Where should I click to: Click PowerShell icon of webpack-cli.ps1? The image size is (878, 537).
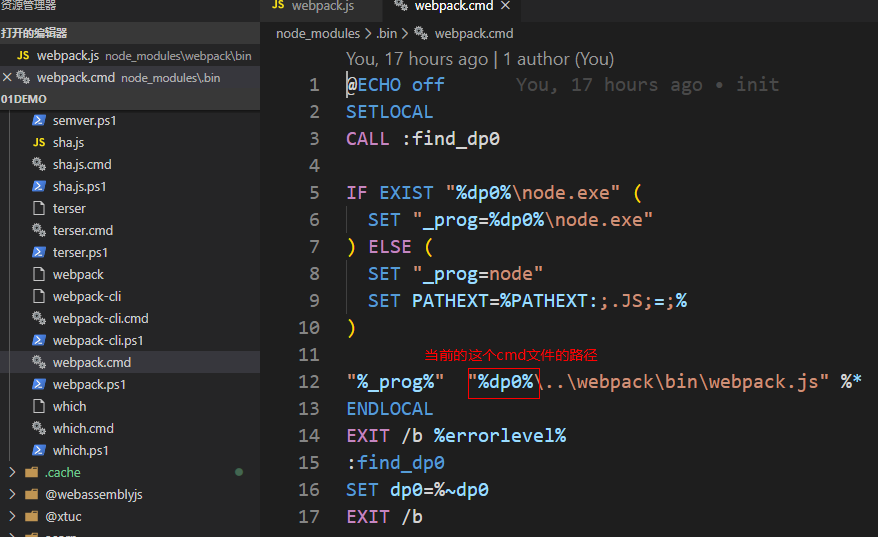(39, 340)
